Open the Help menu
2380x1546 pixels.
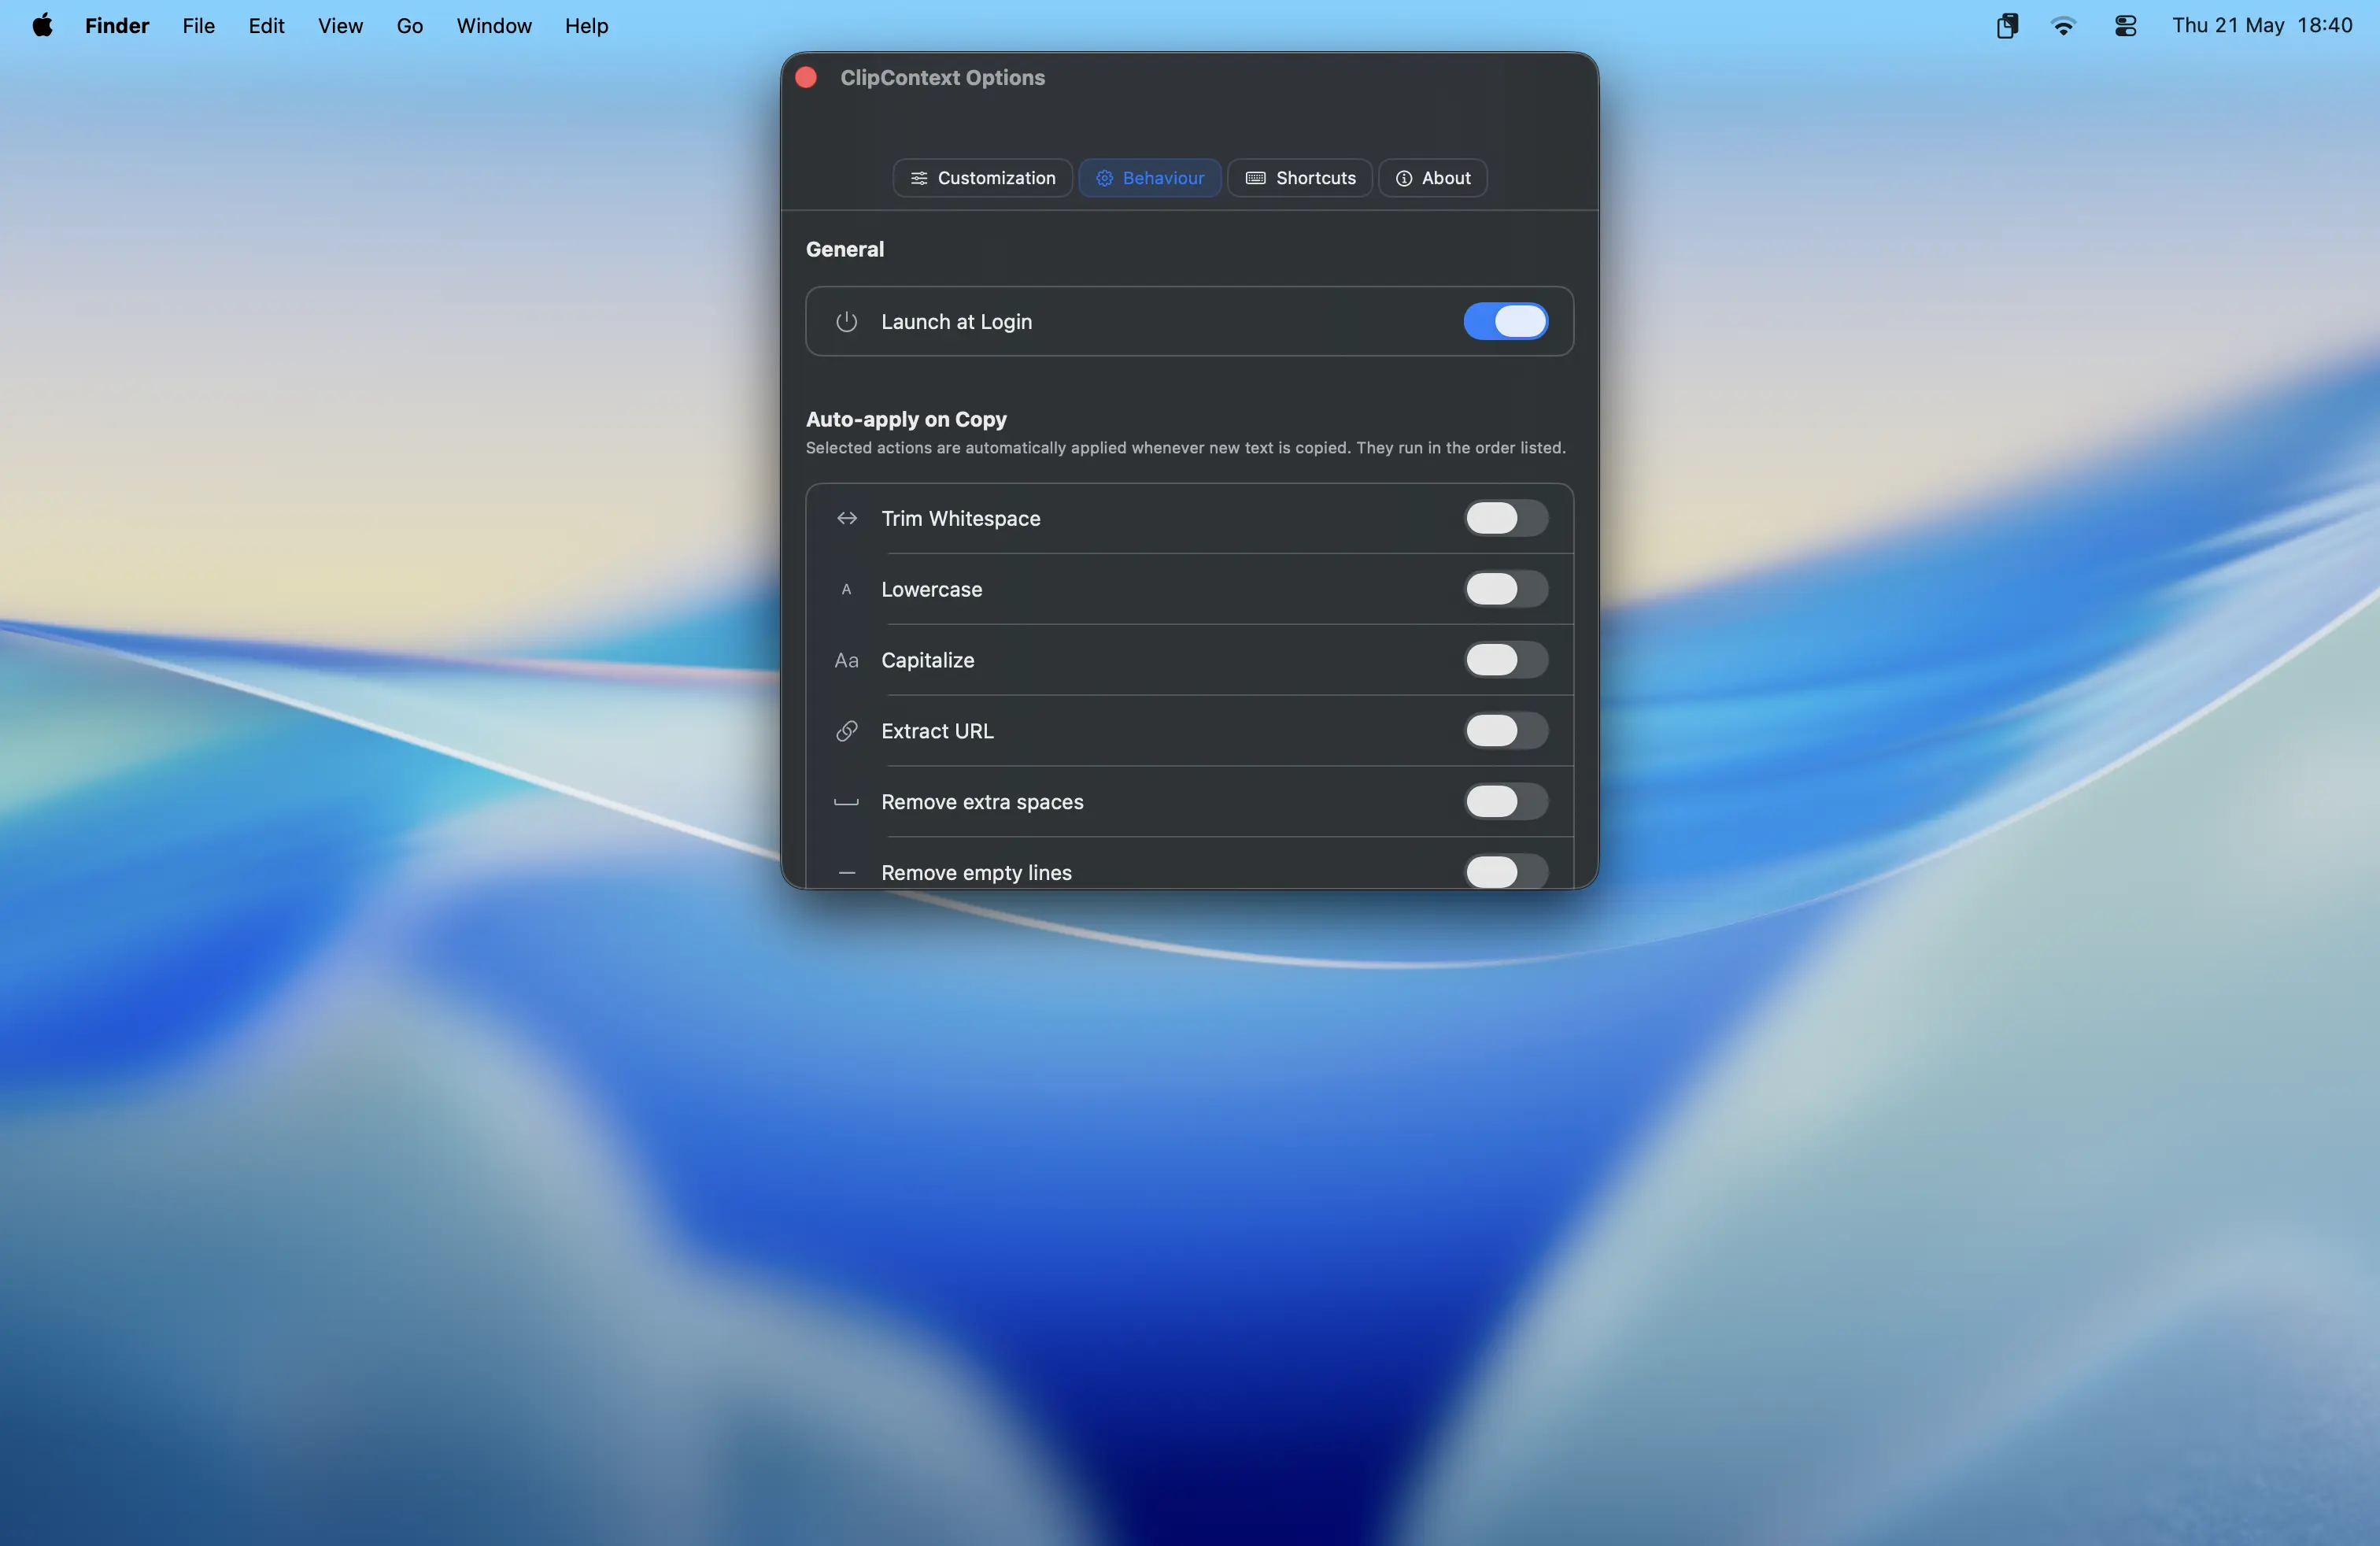point(586,26)
